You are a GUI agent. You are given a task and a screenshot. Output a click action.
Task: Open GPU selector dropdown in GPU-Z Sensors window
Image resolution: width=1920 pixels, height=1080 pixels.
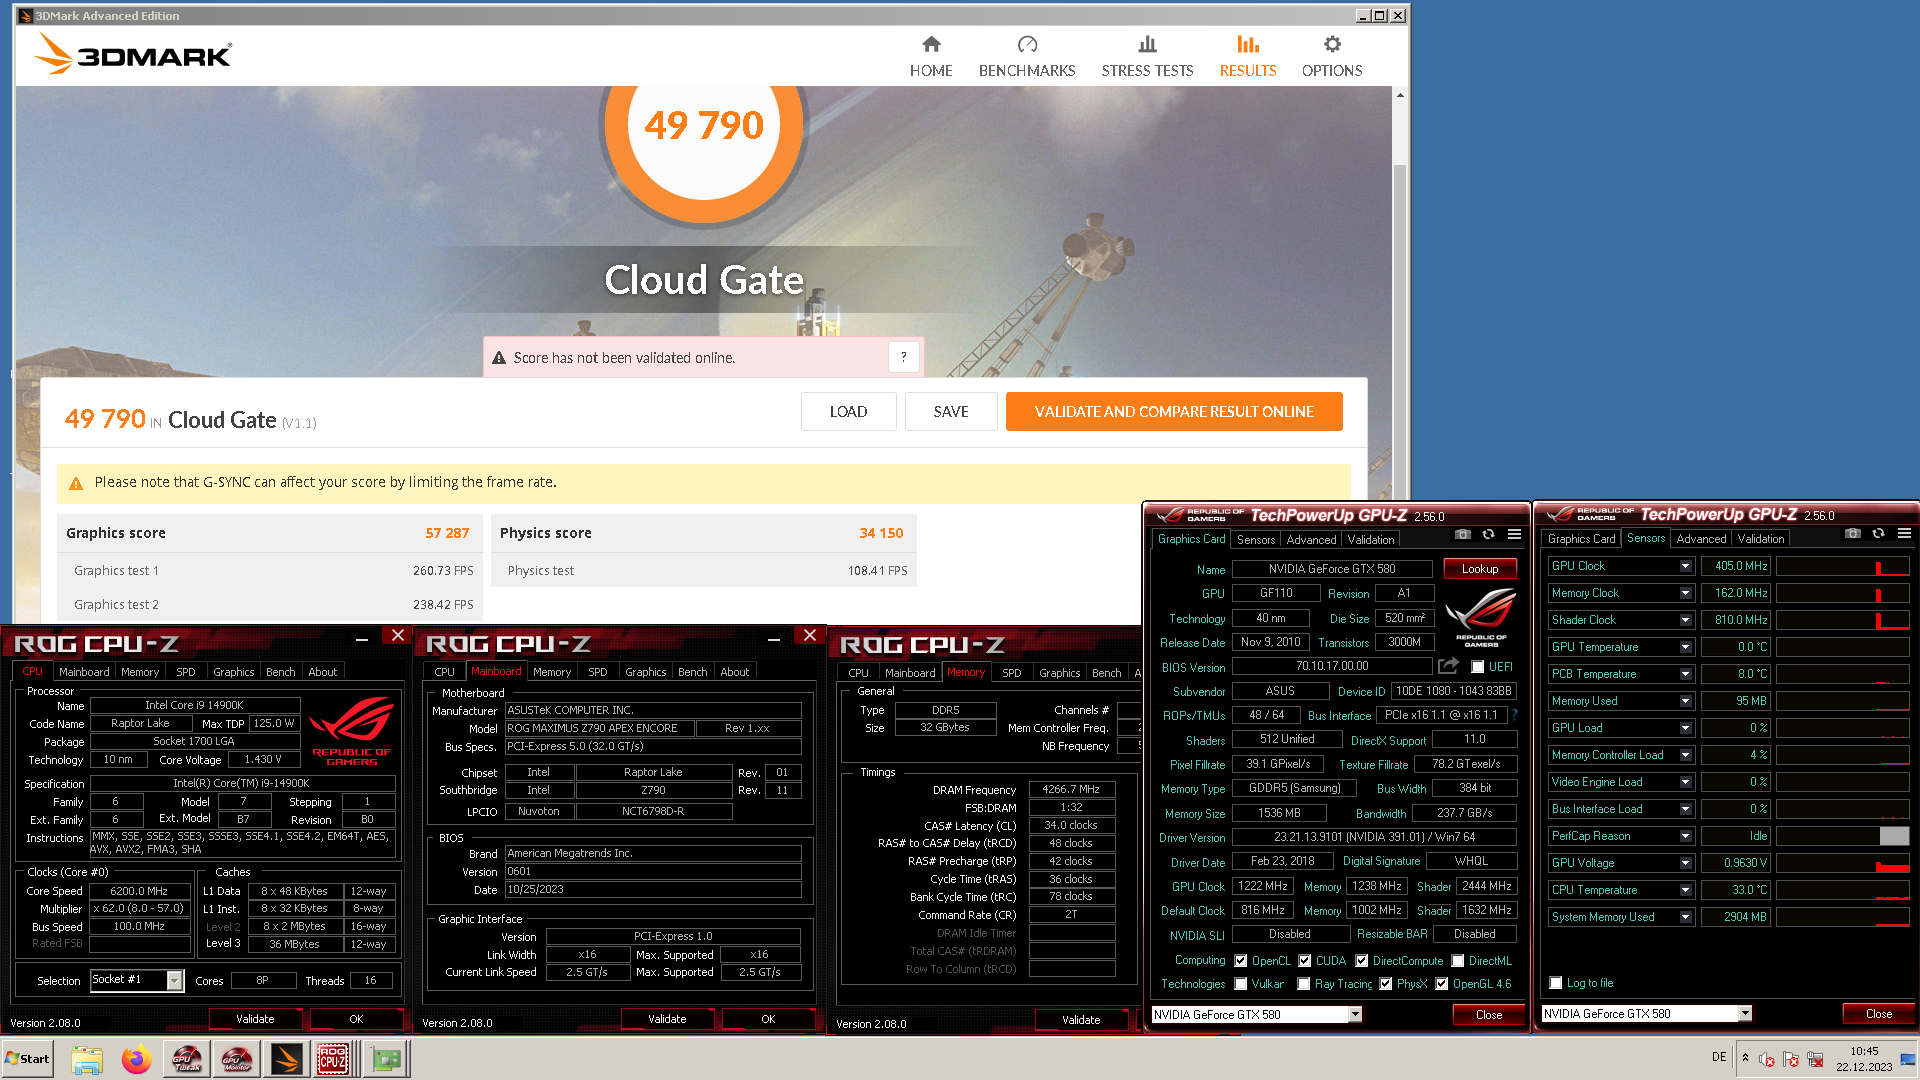point(1745,1013)
